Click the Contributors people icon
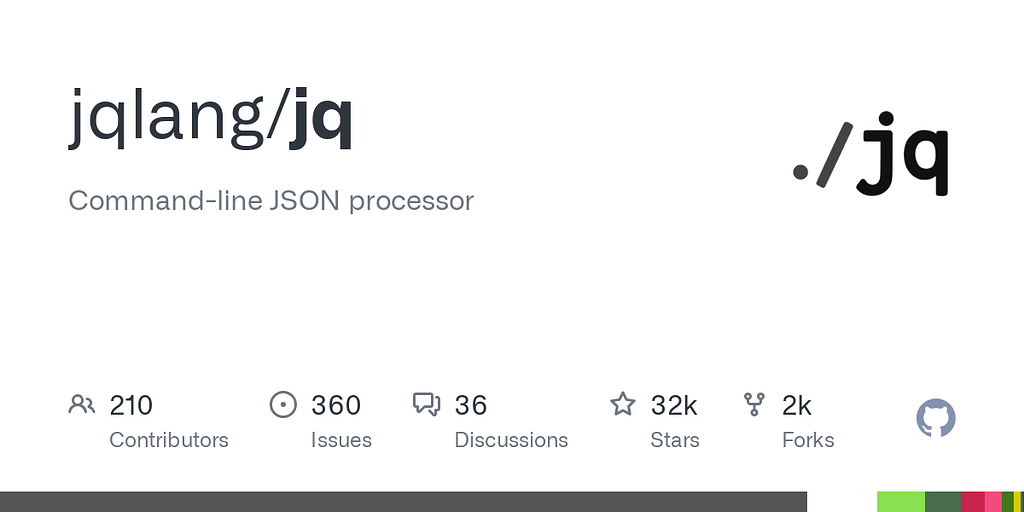The width and height of the screenshot is (1024, 512). (82, 405)
